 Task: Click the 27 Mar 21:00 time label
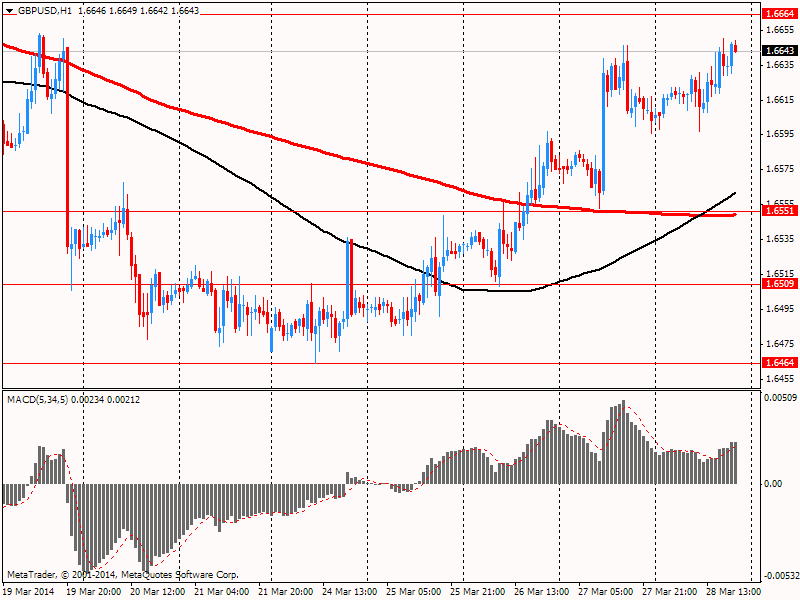click(x=670, y=592)
